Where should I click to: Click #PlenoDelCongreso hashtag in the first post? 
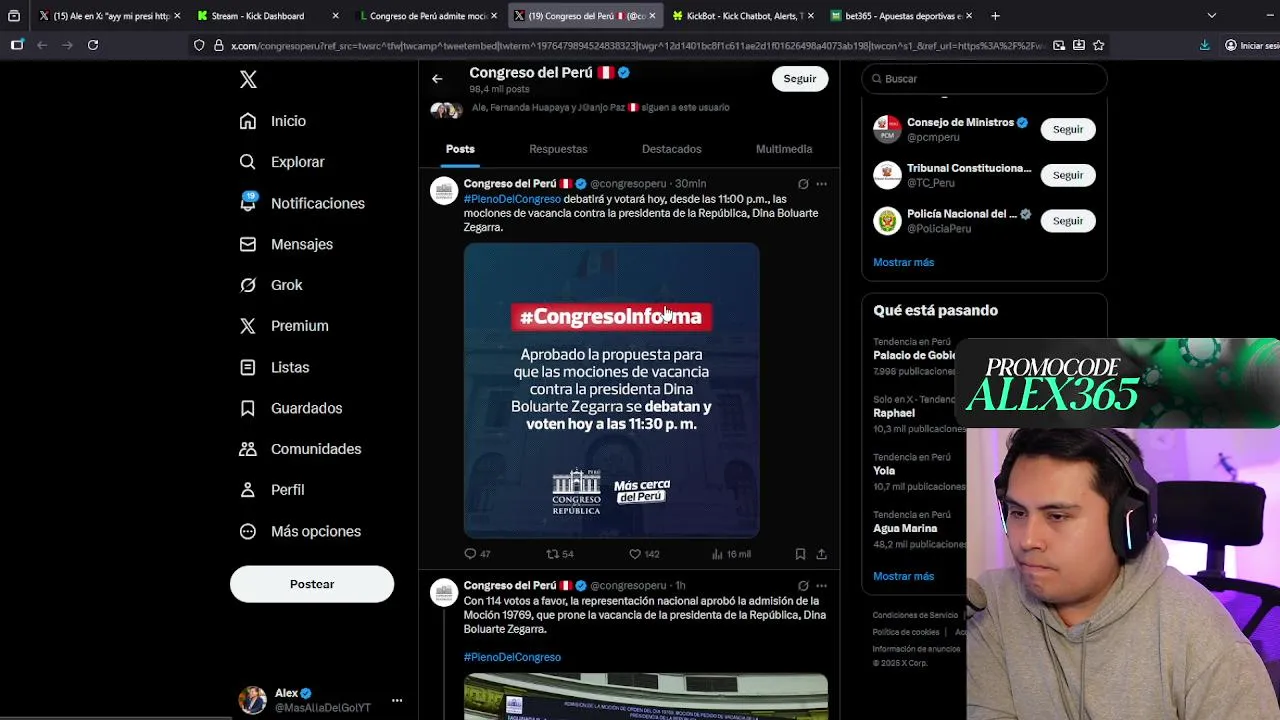click(512, 199)
